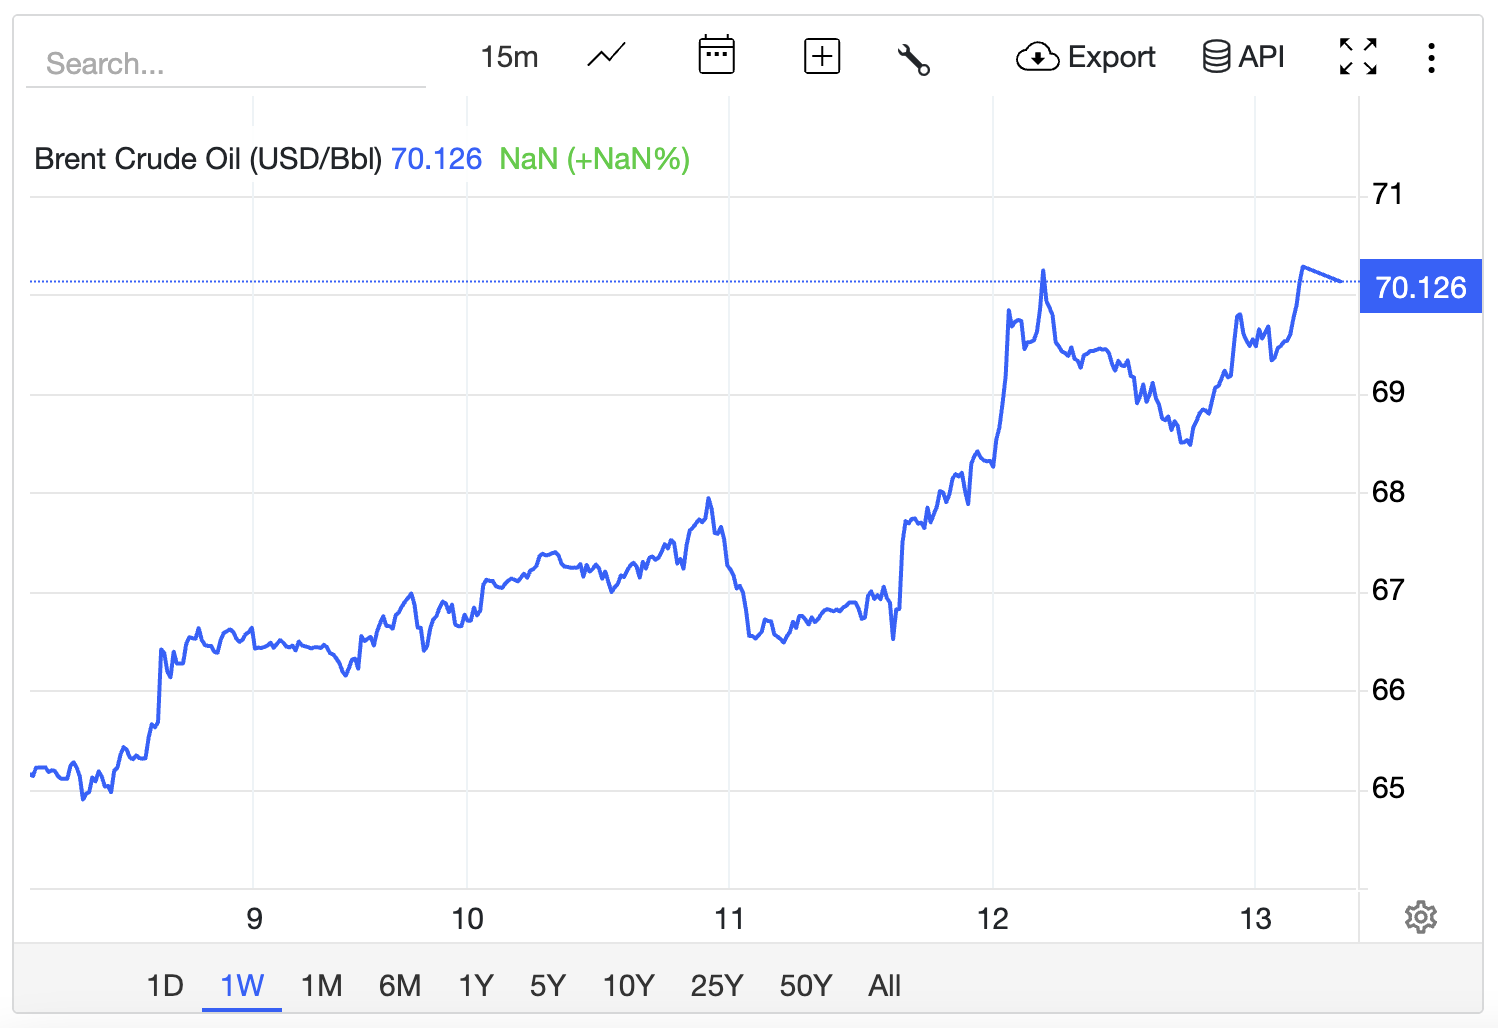The height and width of the screenshot is (1028, 1498).
Task: Switch to the 6M time range
Action: [x=400, y=986]
